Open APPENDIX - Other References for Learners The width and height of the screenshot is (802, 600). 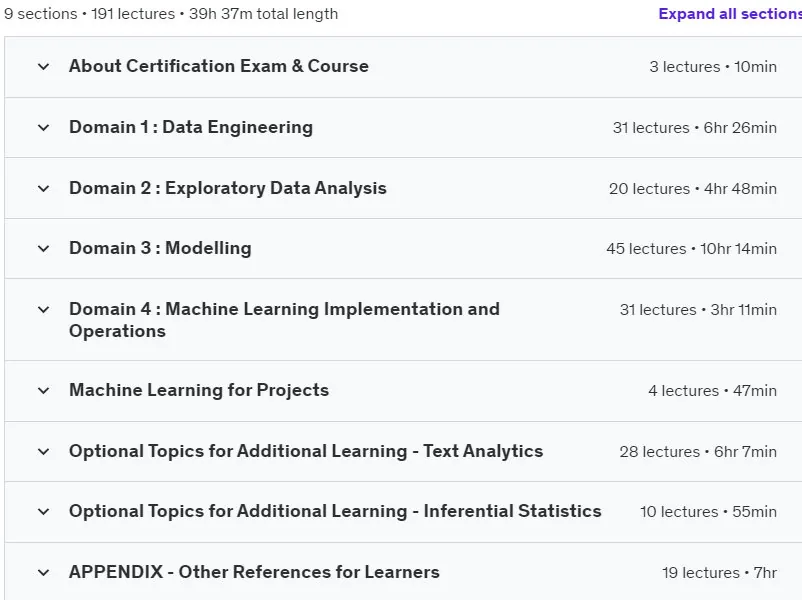point(254,572)
